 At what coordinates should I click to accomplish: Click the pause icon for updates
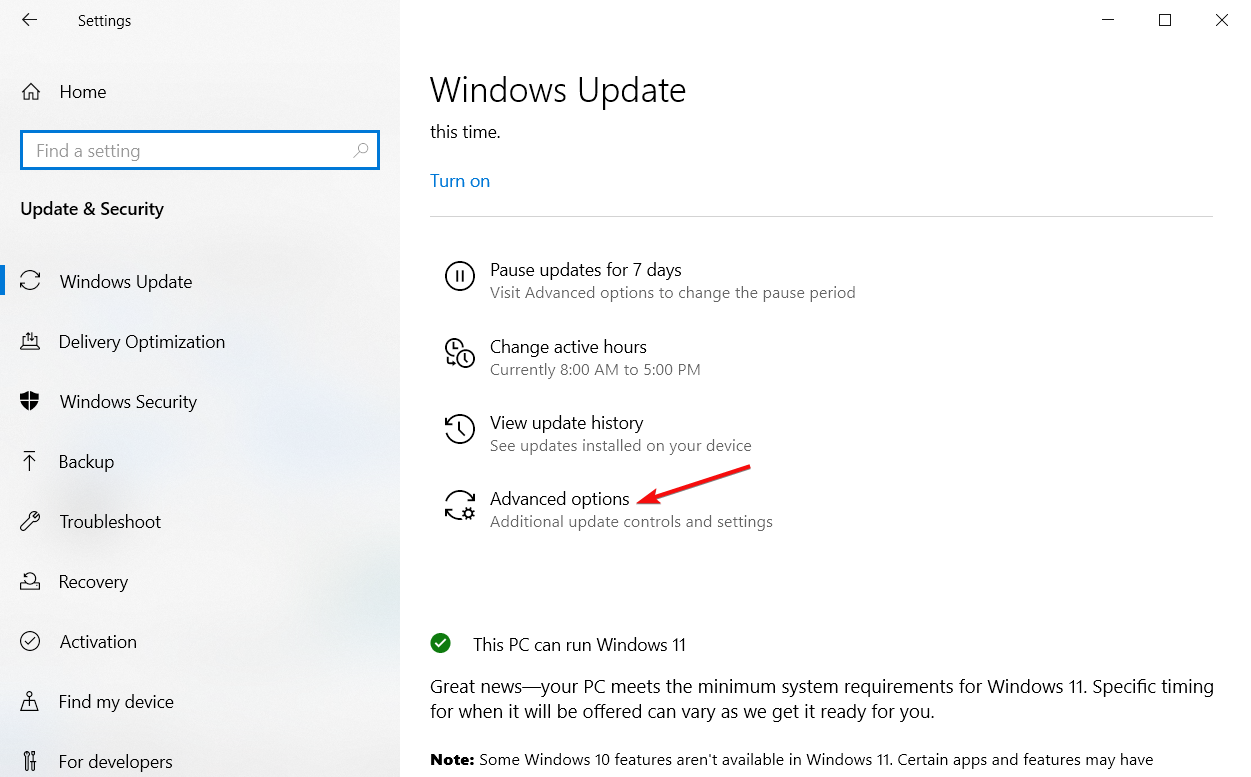click(x=460, y=277)
